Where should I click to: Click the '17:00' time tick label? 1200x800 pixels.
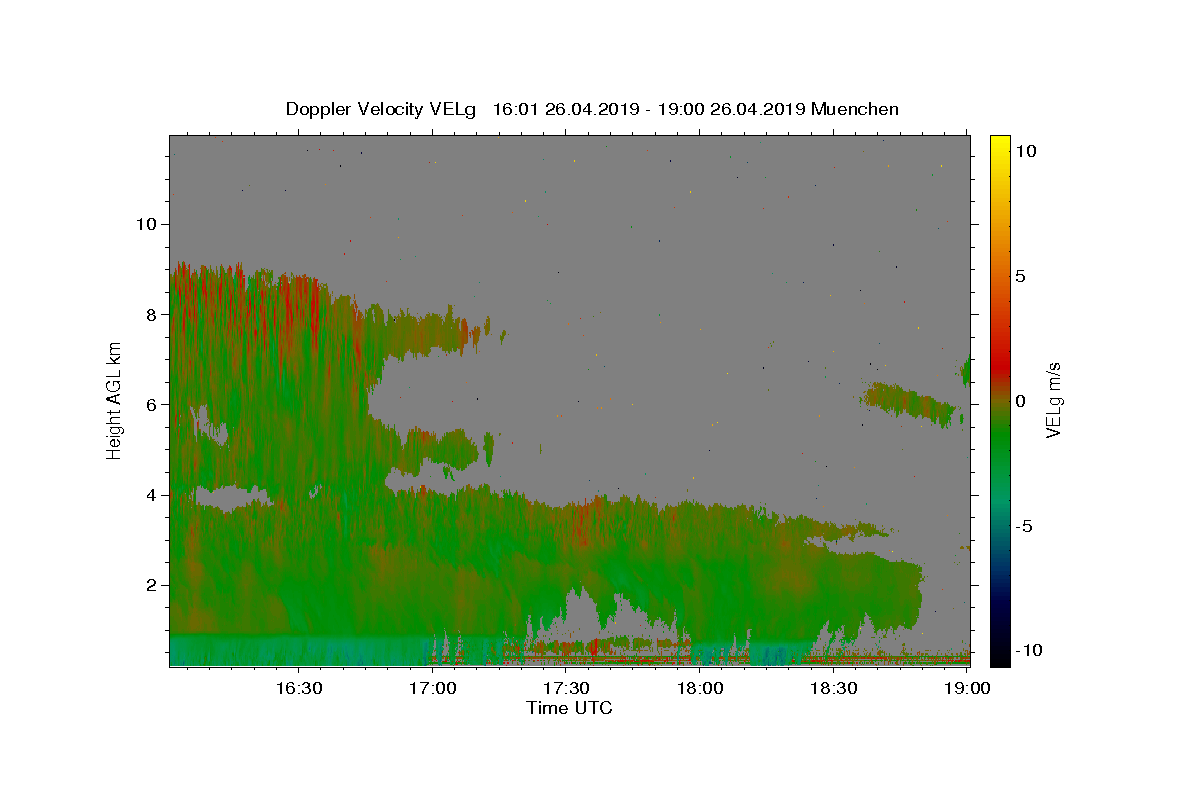tap(432, 689)
